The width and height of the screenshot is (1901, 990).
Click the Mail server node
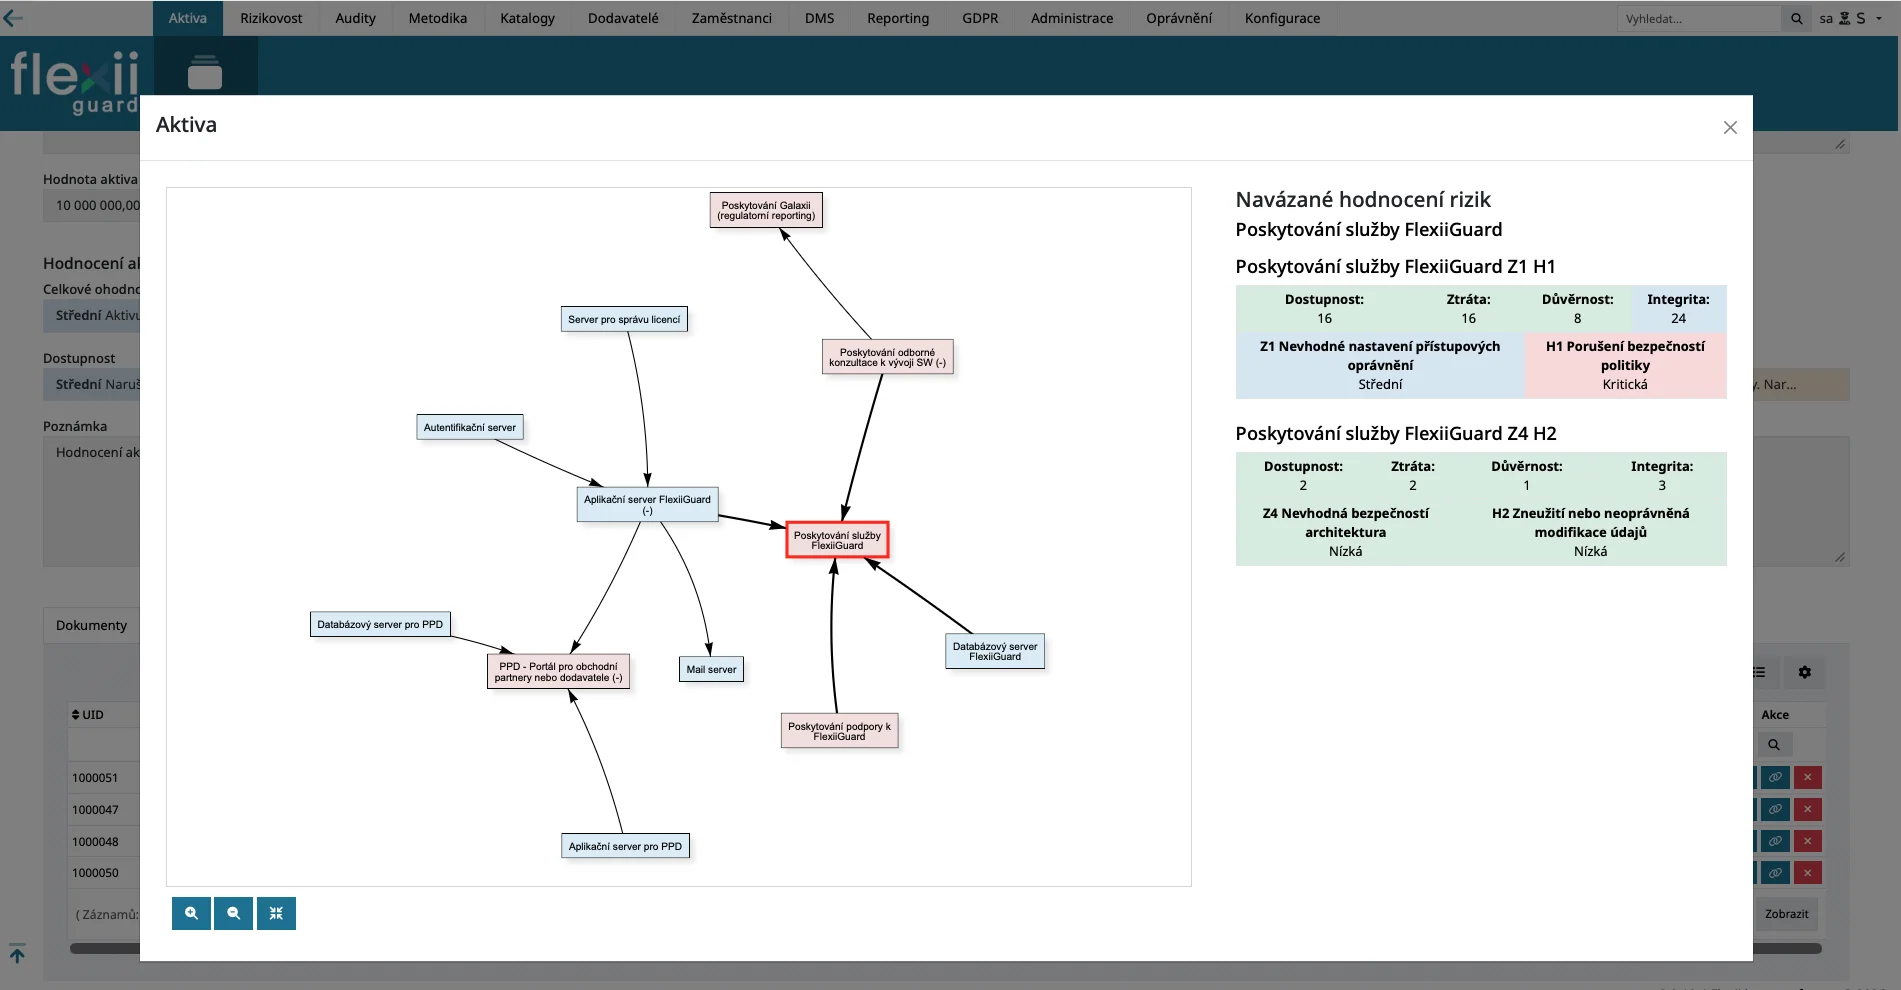[x=711, y=669]
